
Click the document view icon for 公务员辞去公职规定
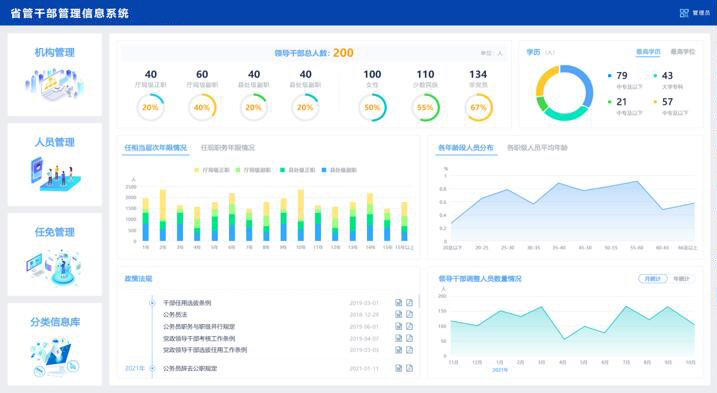(x=399, y=368)
